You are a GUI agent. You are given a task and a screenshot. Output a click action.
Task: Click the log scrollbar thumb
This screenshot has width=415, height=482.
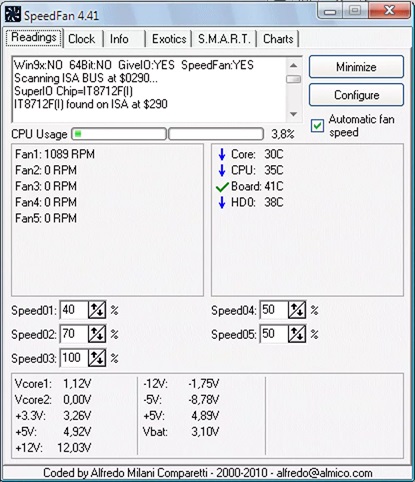[x=293, y=79]
